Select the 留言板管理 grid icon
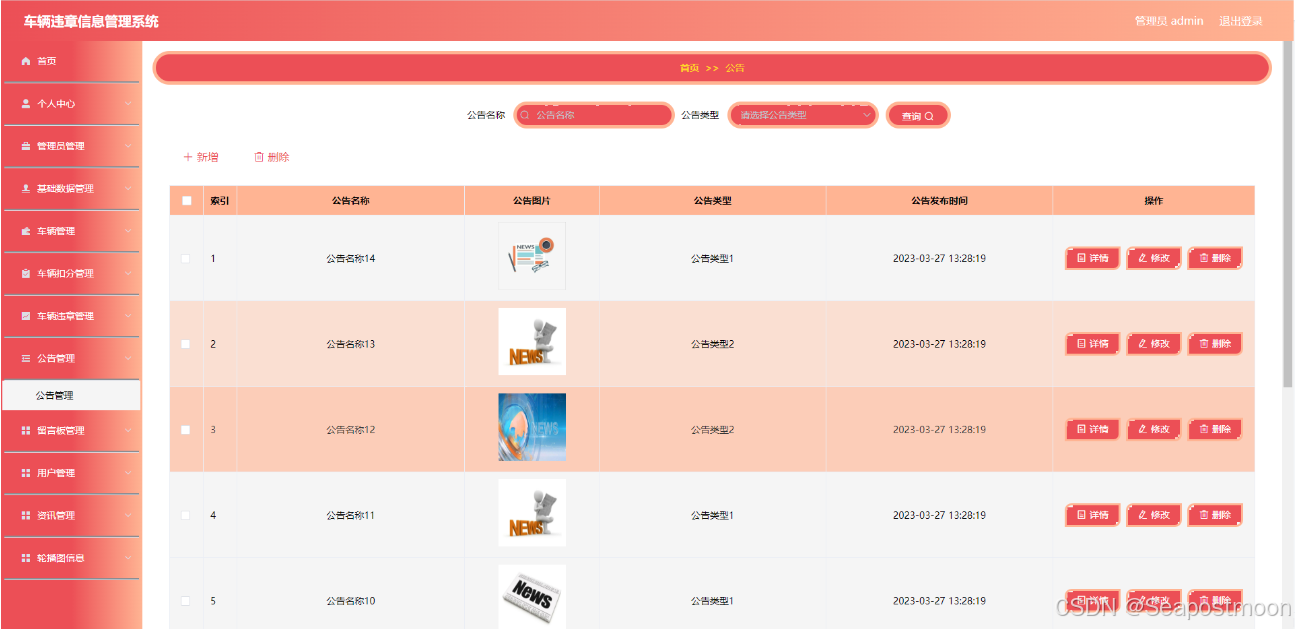The width and height of the screenshot is (1295, 629). 27,430
